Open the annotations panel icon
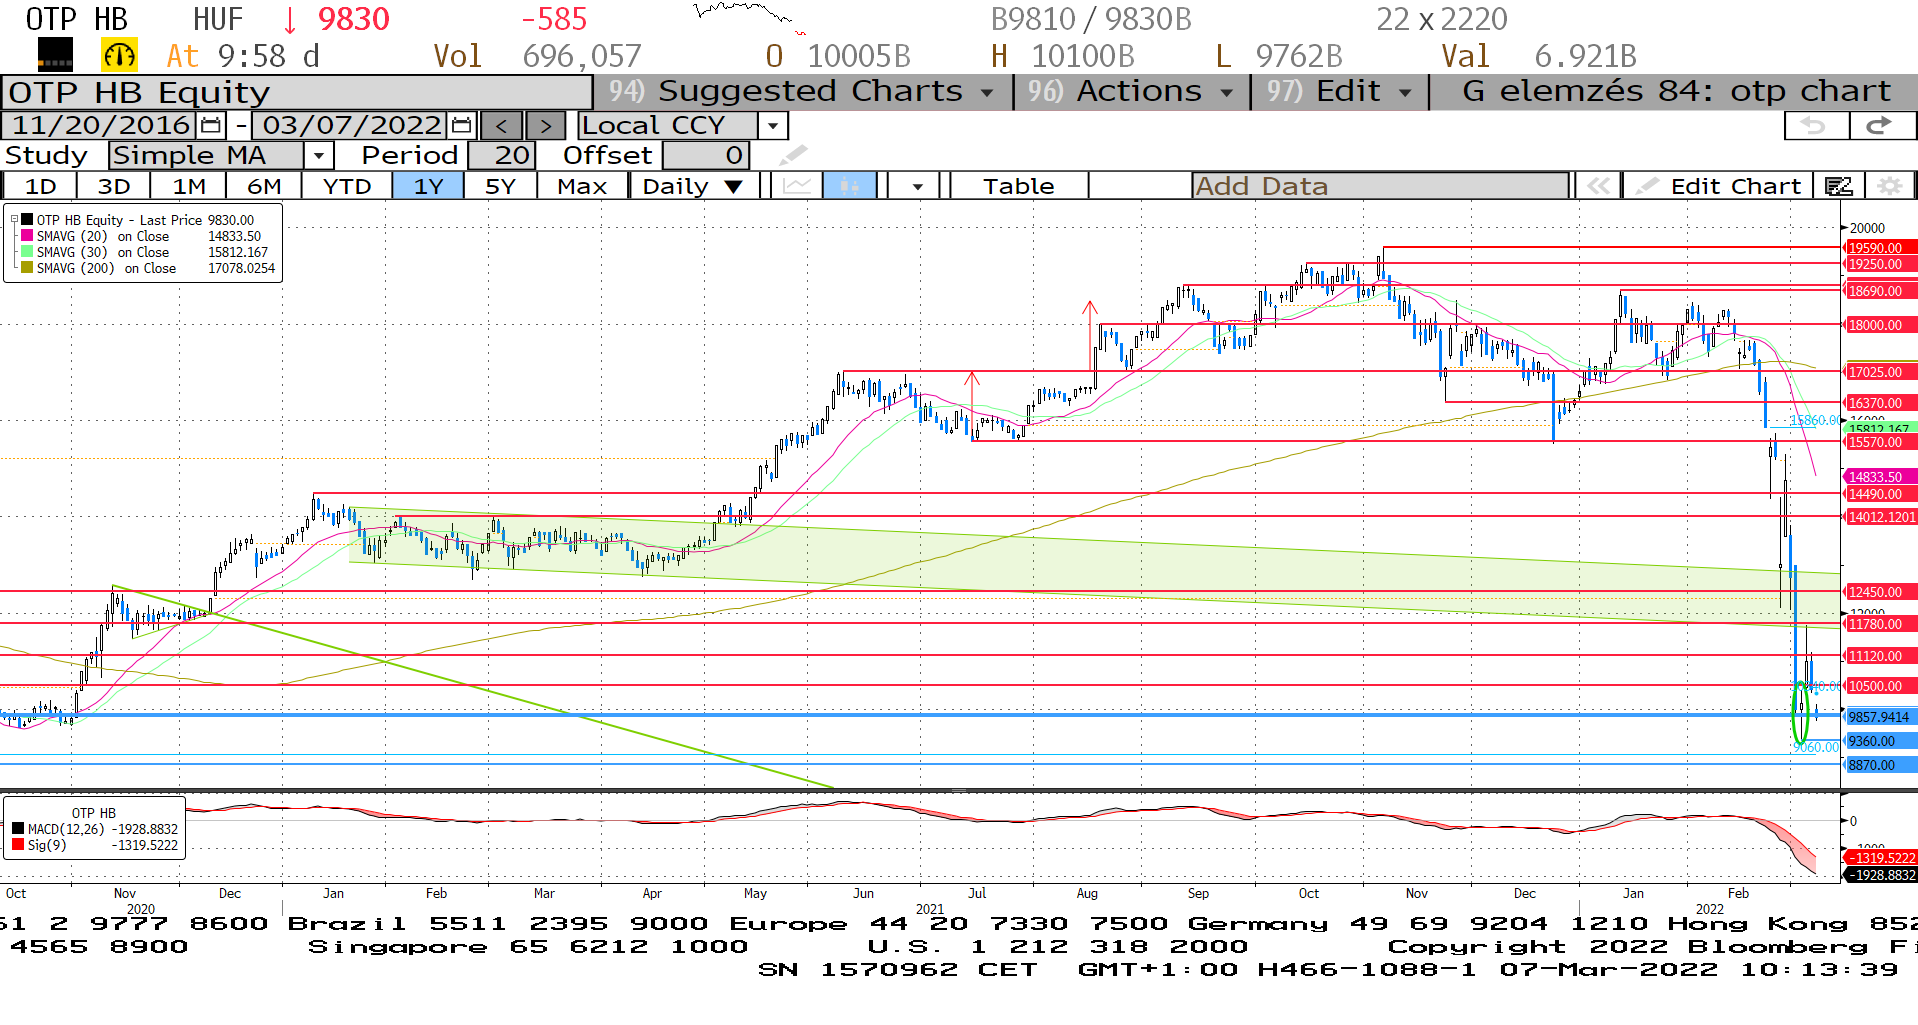This screenshot has width=1918, height=1025. 1839,186
